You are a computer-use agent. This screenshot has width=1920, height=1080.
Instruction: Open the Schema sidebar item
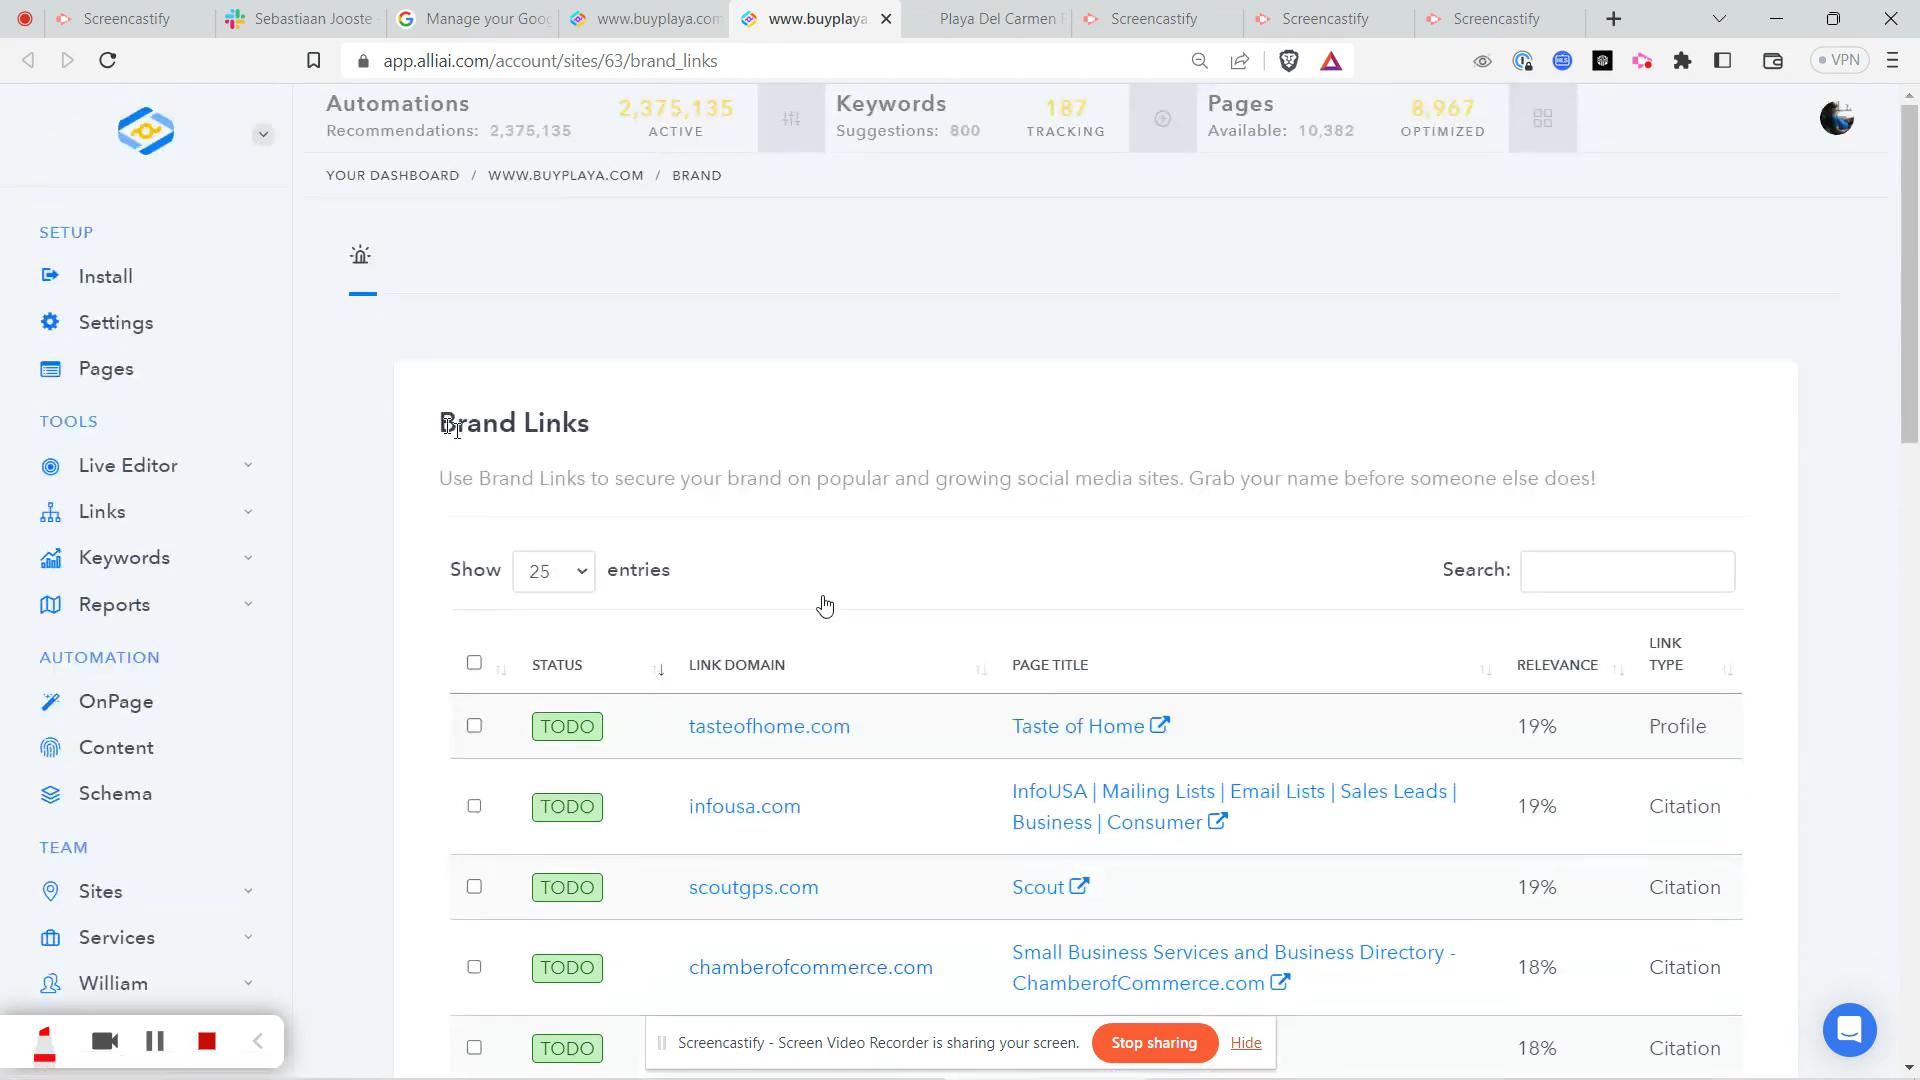(x=115, y=794)
